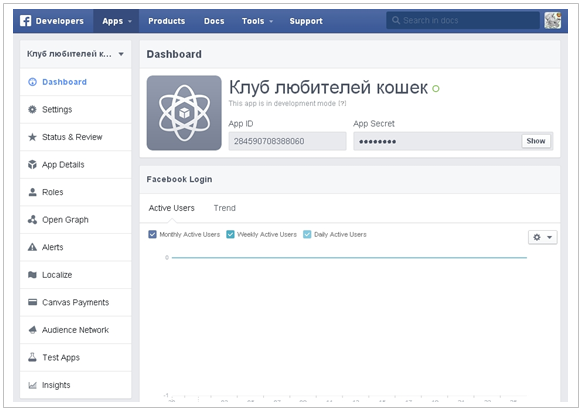Switch to the Active Users tab

[x=171, y=208]
